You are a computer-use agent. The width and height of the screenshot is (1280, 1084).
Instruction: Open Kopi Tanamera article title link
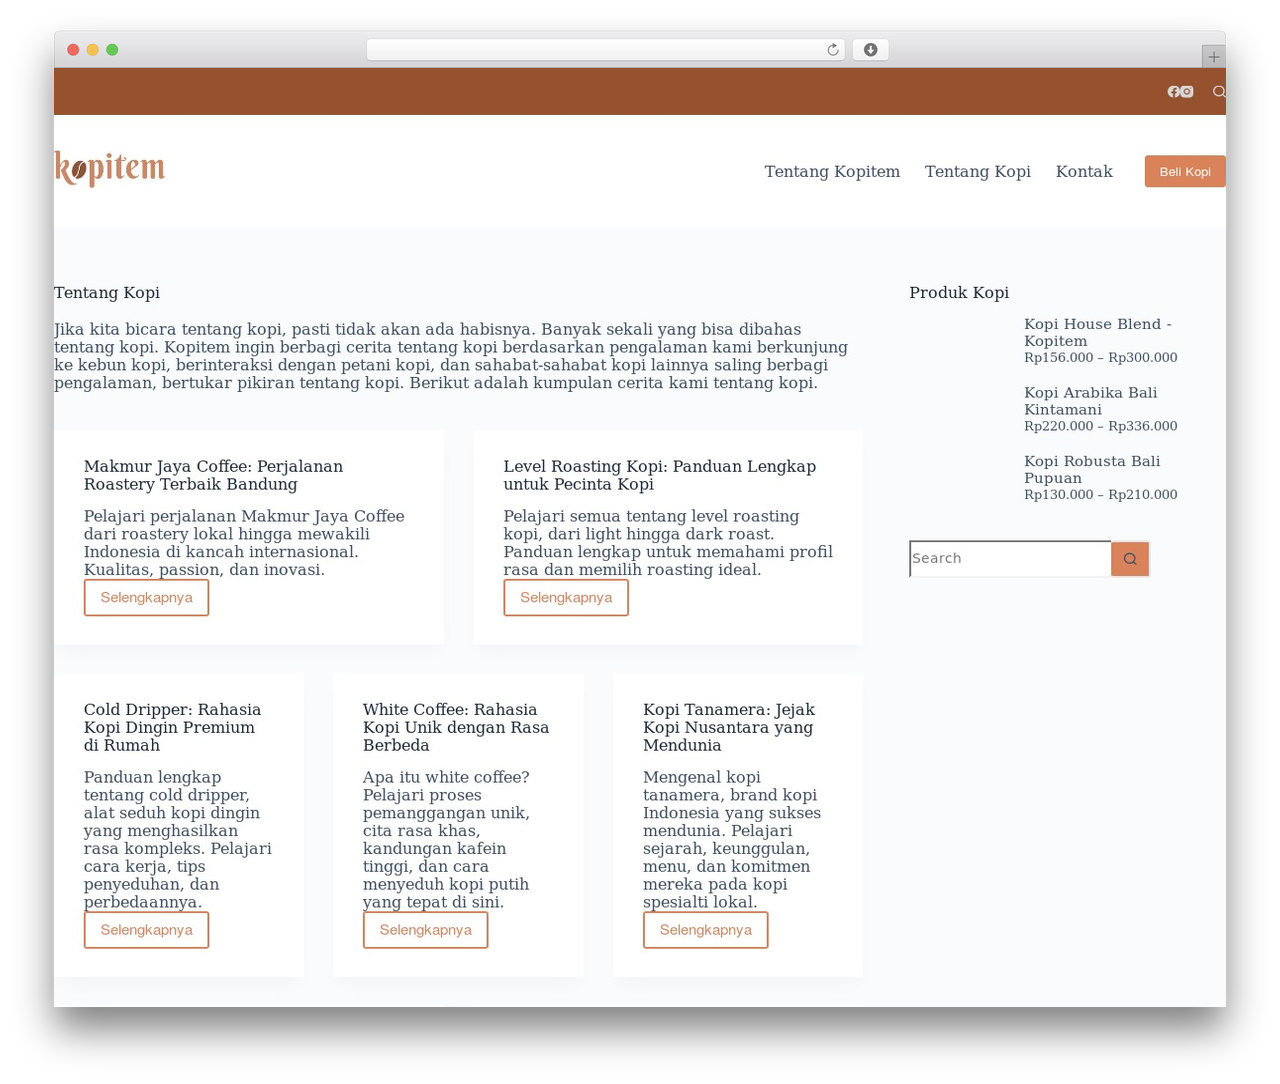point(729,727)
